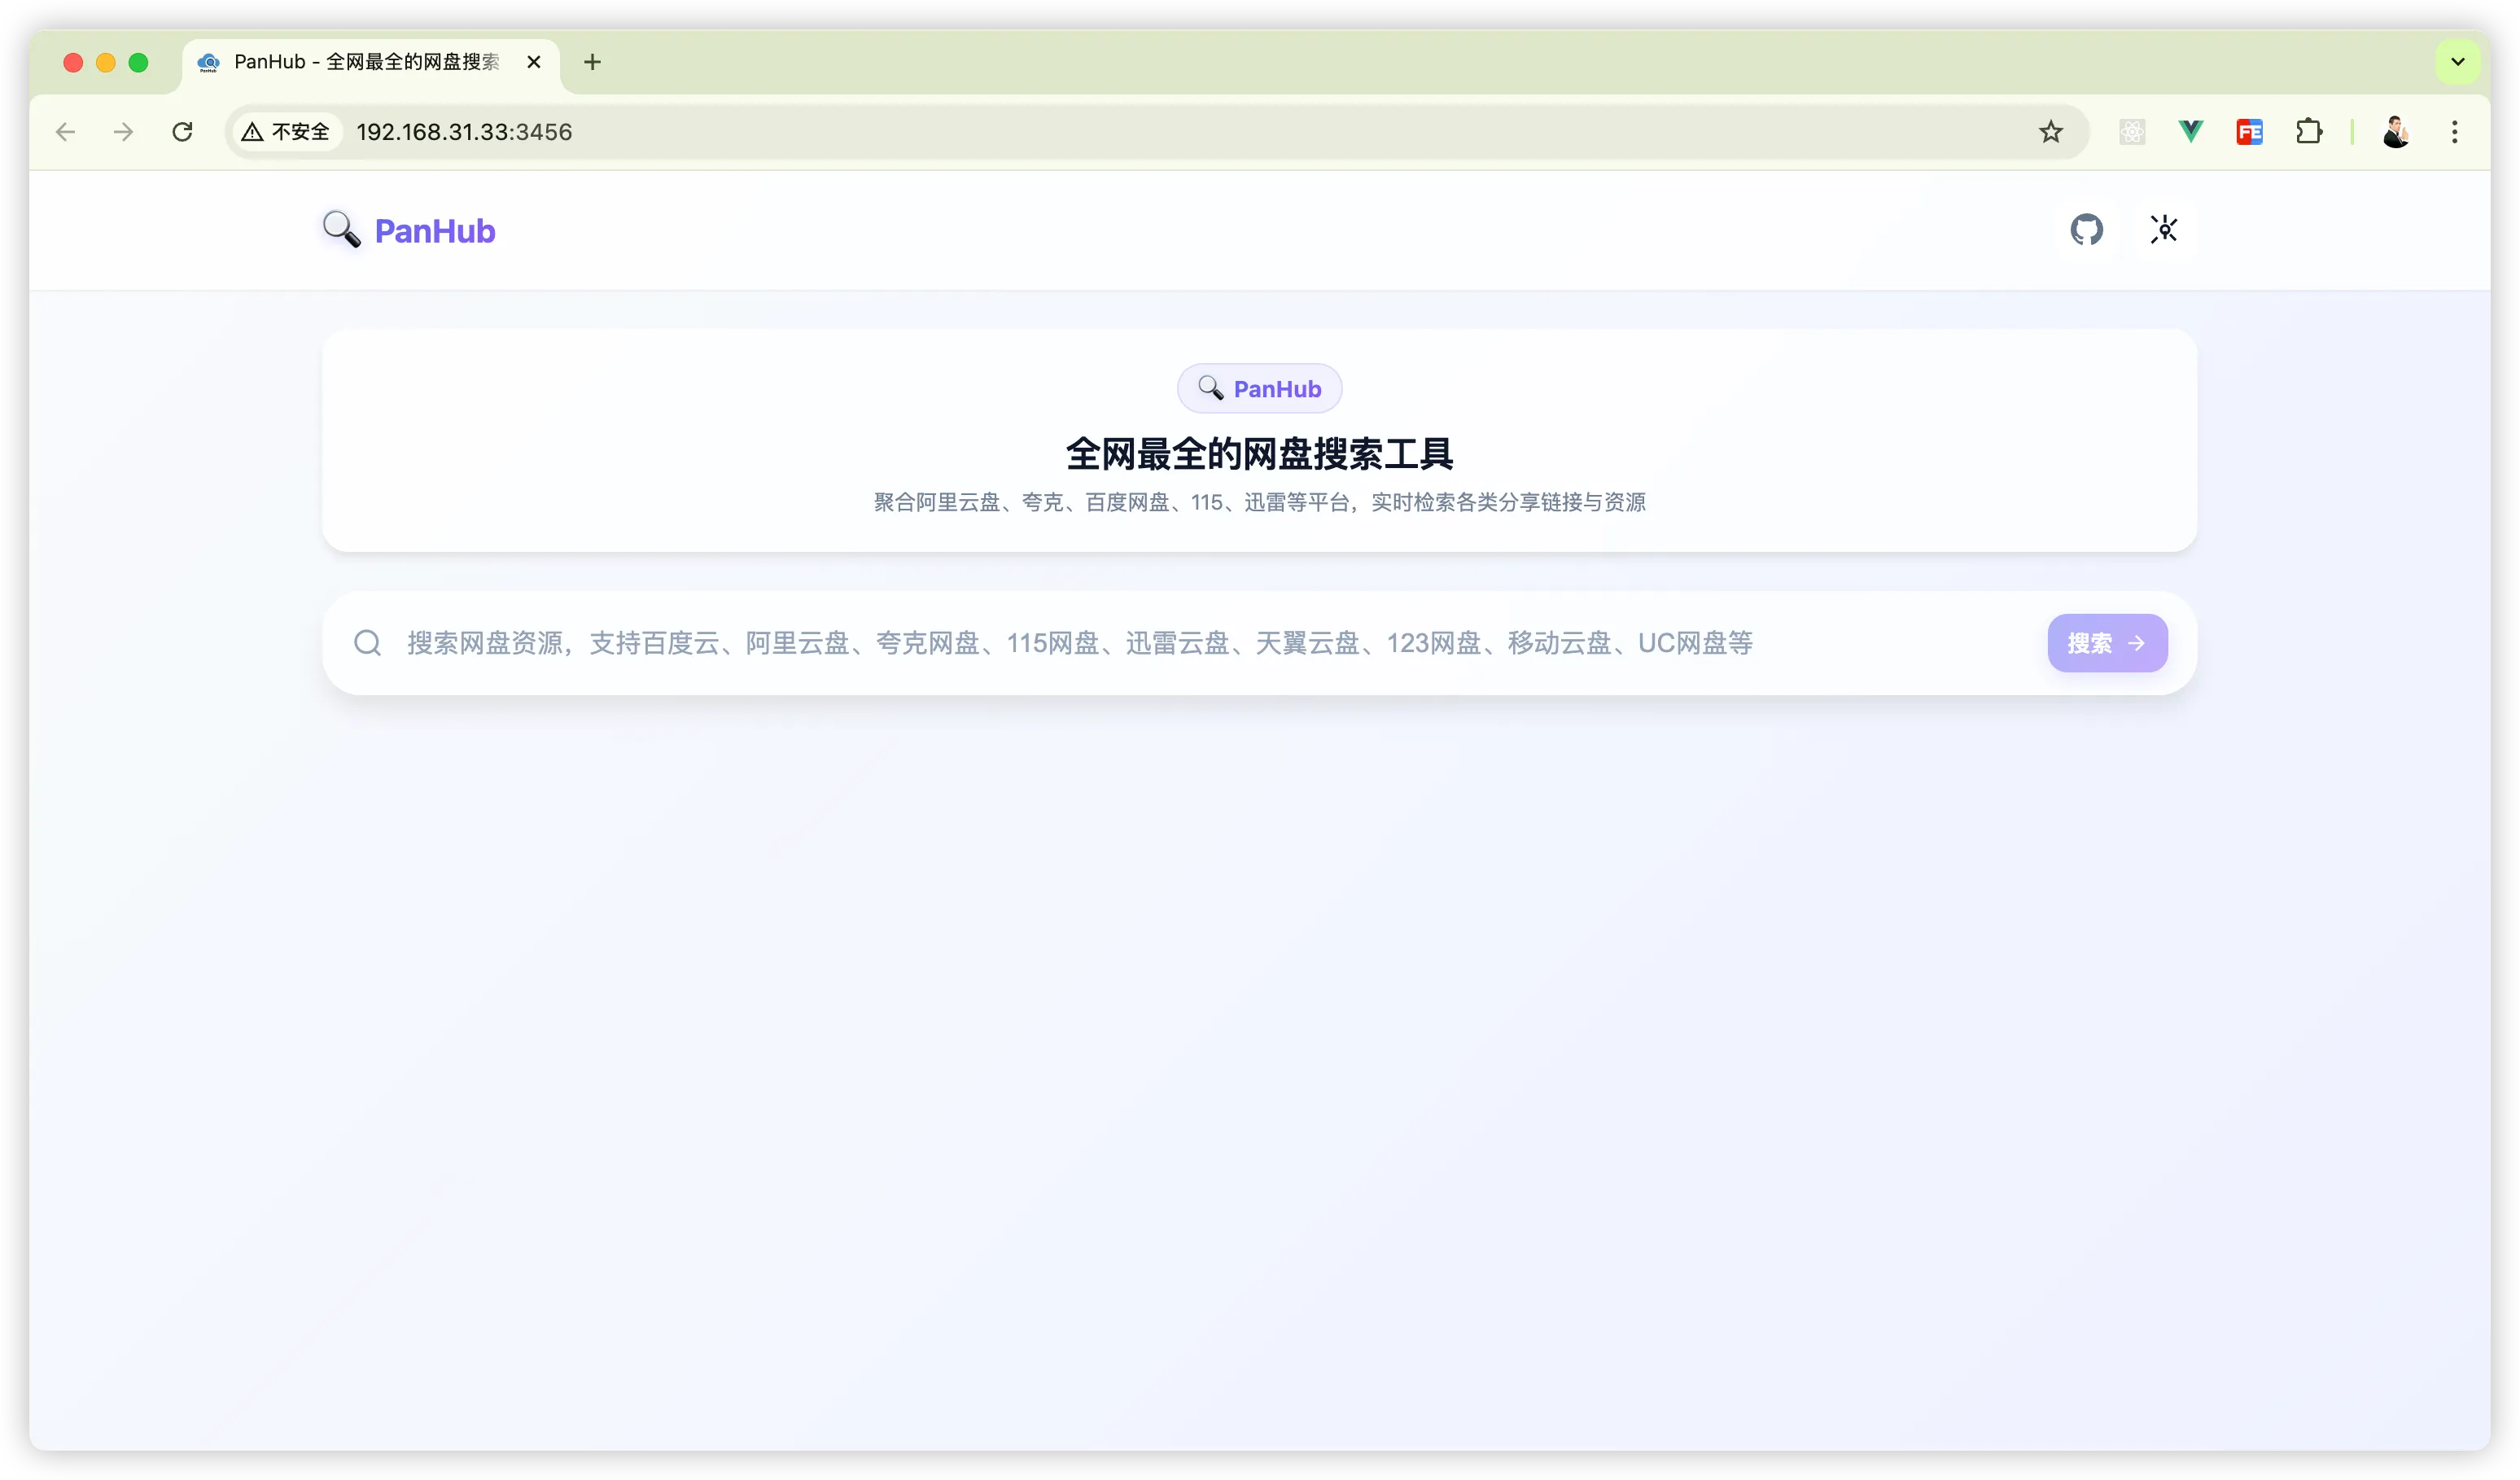Open the Chrome three-dot menu
Viewport: 2520px width, 1480px height.
point(2455,132)
